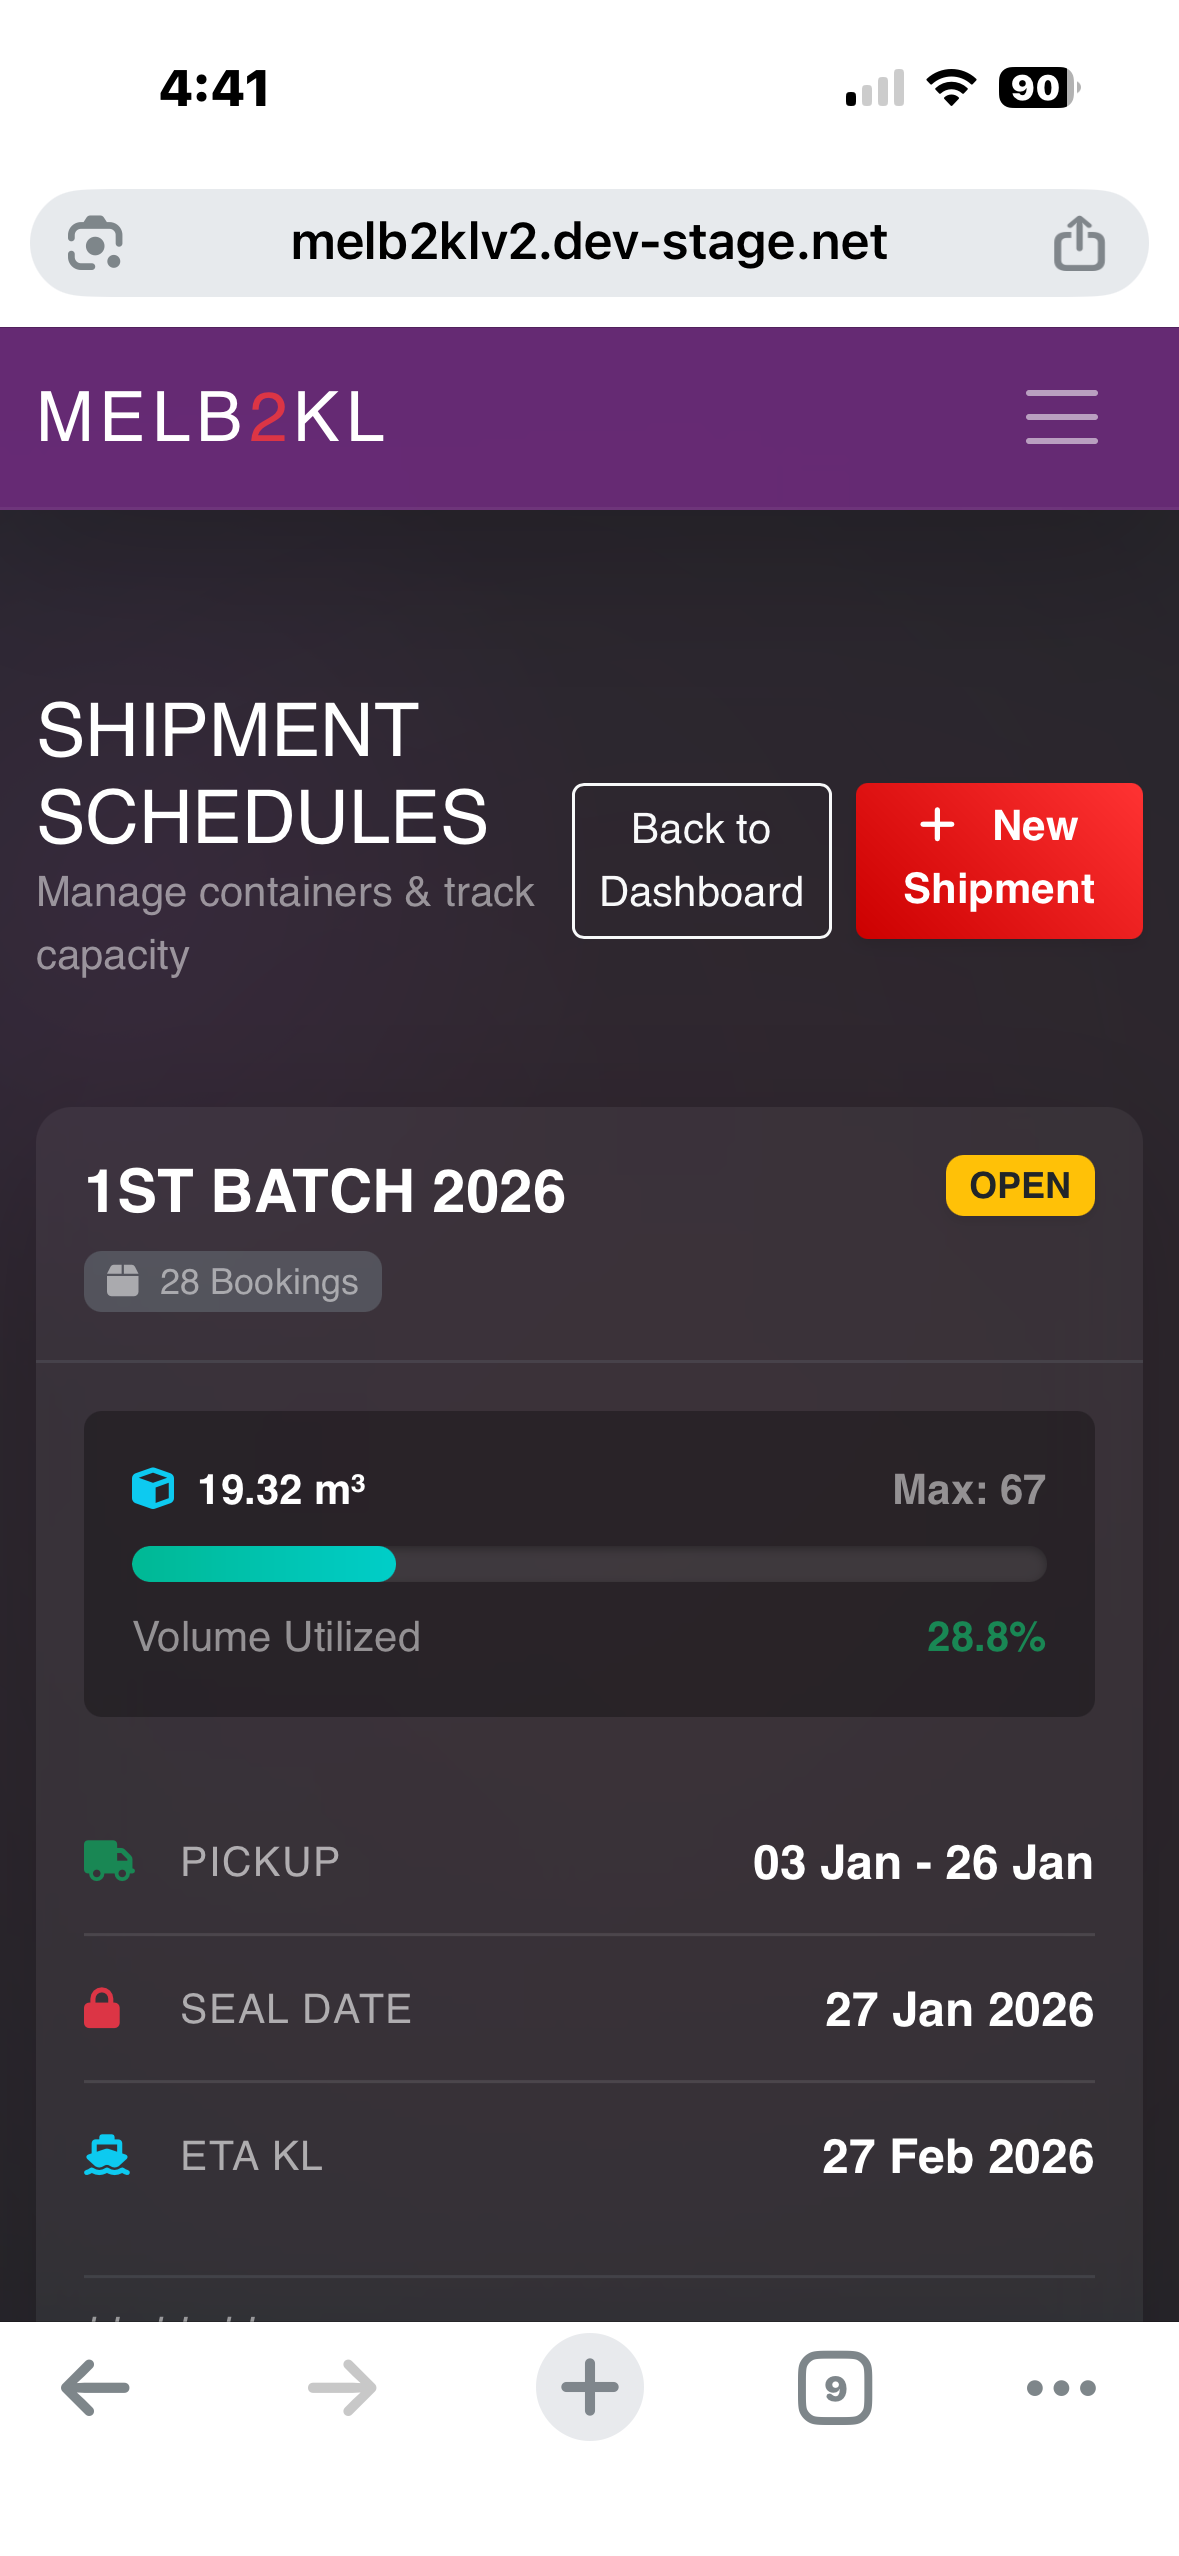Tap the volume utilized progress bar

(589, 1564)
